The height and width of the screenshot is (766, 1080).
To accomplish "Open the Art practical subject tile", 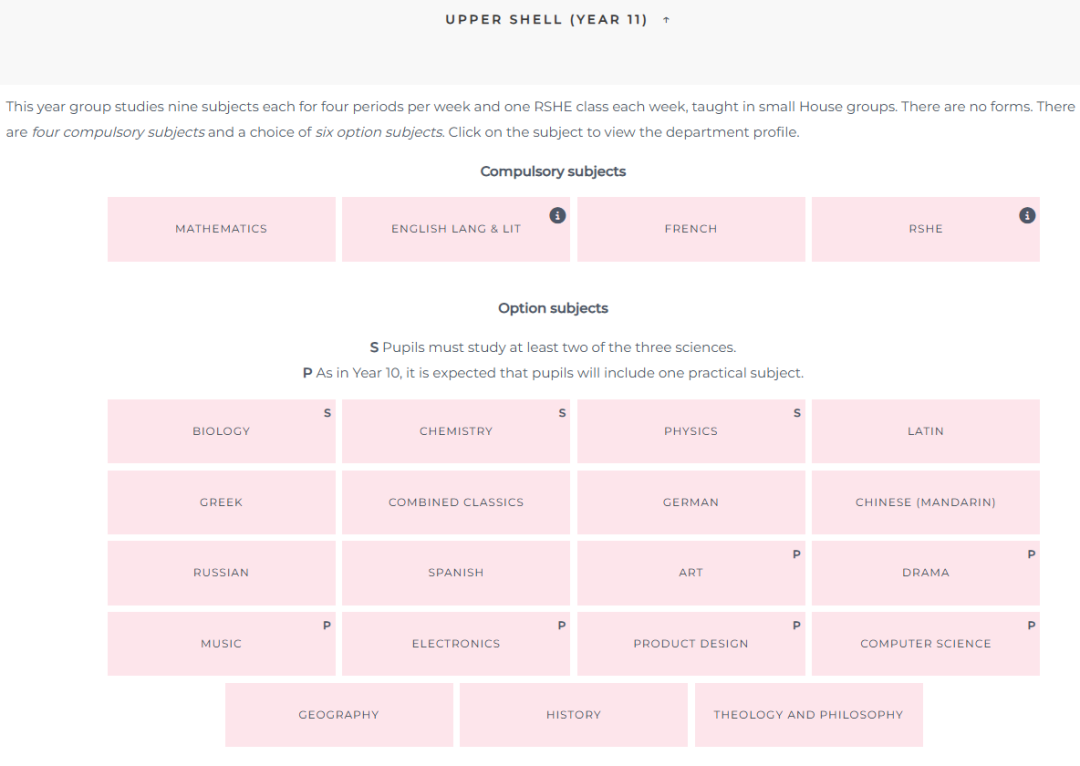I will tap(691, 572).
